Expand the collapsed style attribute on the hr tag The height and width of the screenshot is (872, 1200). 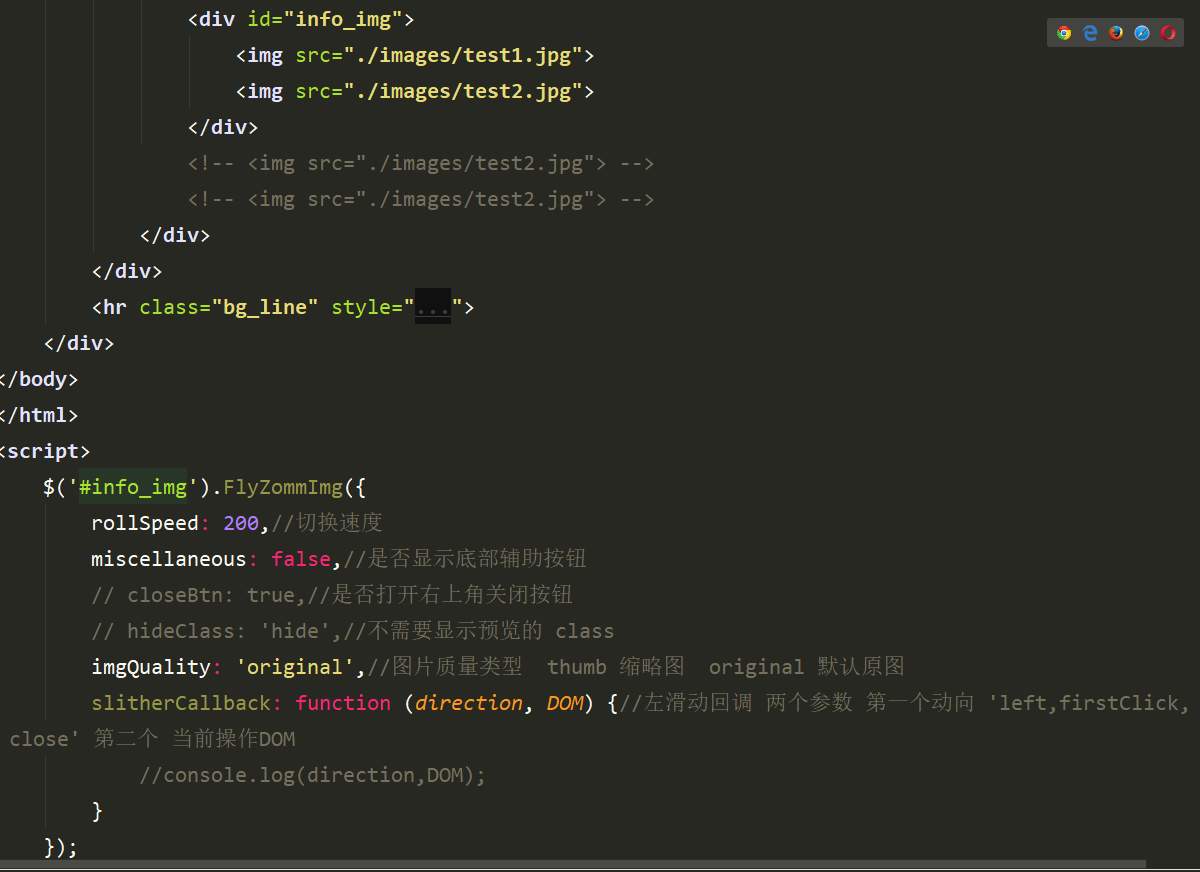pos(432,307)
